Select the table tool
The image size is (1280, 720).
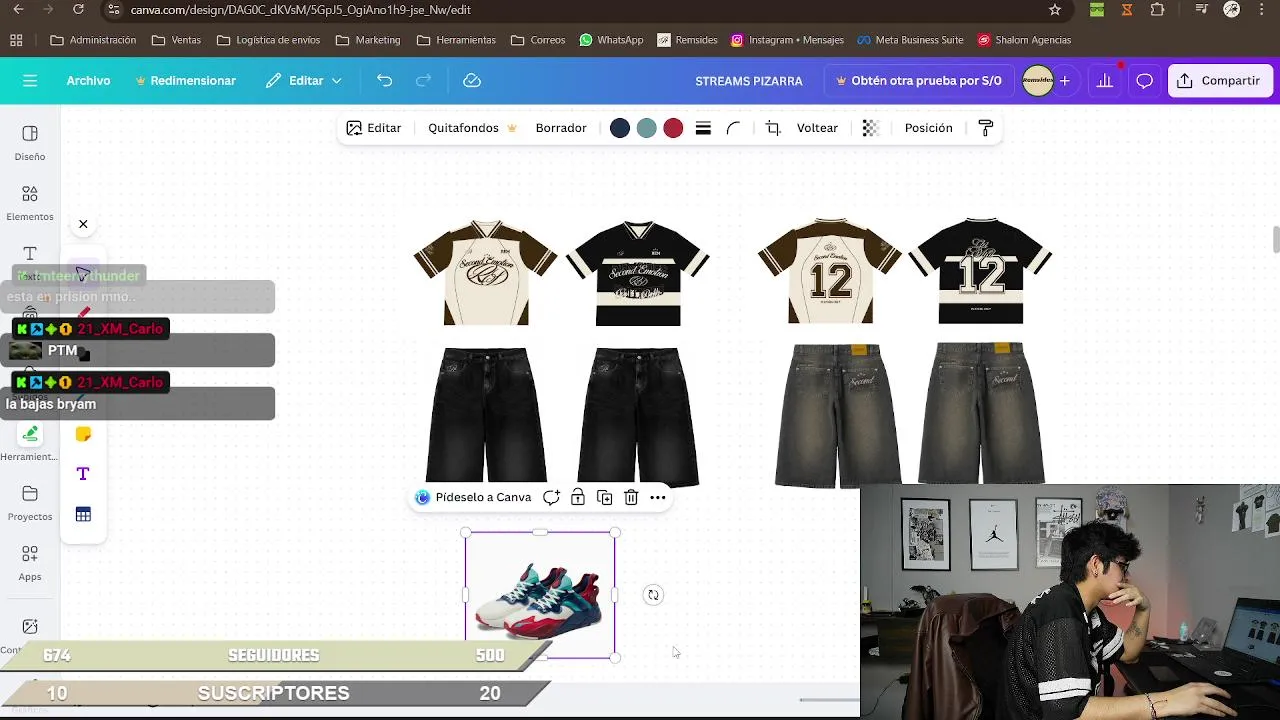(x=83, y=514)
